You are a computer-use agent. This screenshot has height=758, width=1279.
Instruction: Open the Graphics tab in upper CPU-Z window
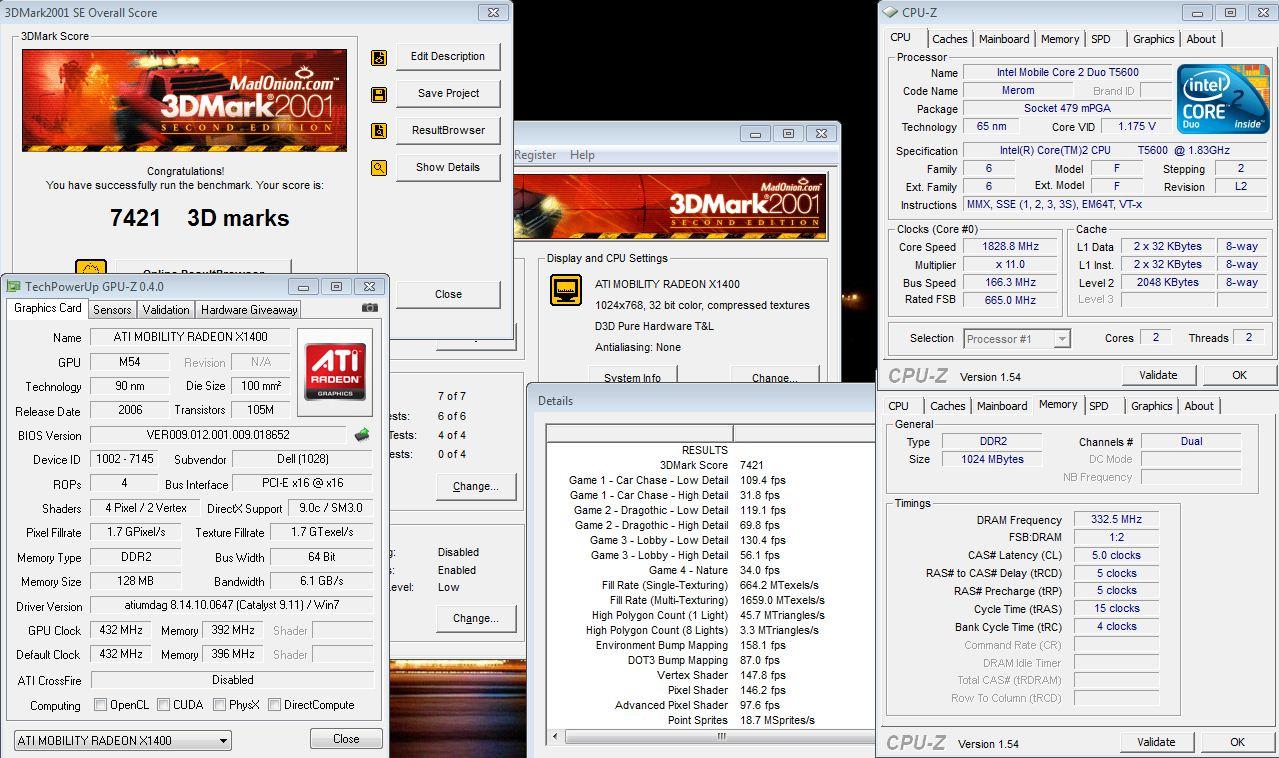tap(1153, 39)
